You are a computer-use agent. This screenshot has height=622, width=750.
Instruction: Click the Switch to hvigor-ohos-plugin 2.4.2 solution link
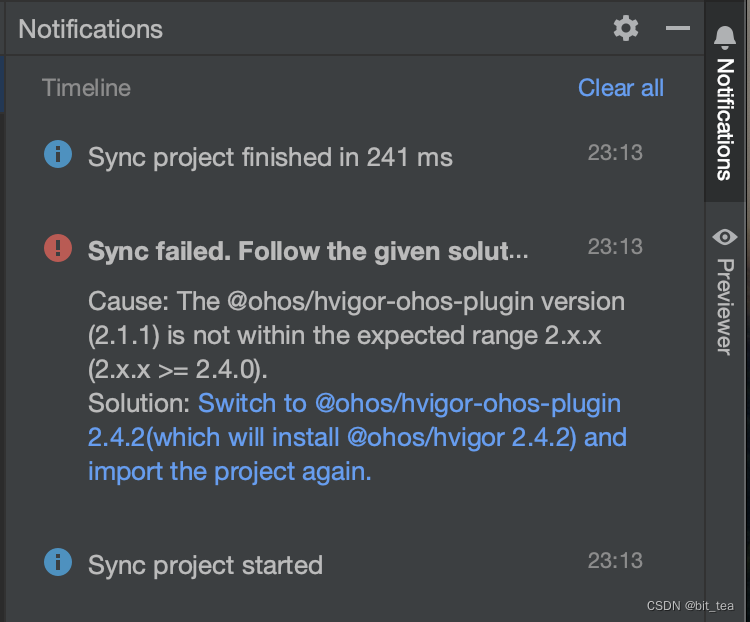[356, 437]
